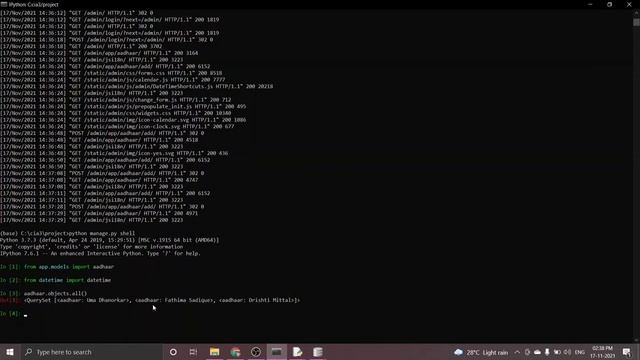640x360 pixels.
Task: Open the database browser taskbar icon
Action: tap(318, 352)
